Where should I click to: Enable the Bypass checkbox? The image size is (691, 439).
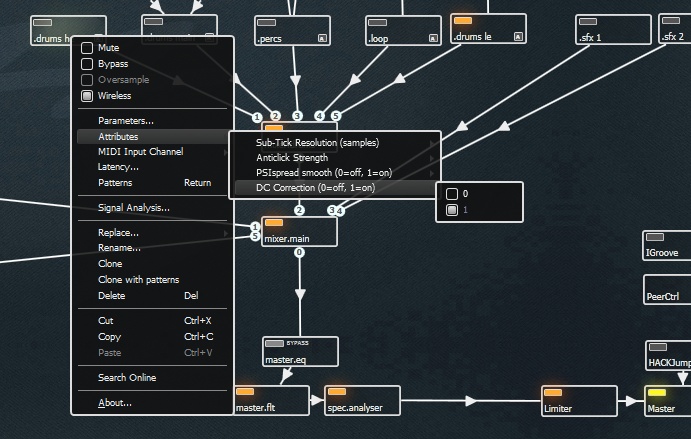(x=87, y=63)
